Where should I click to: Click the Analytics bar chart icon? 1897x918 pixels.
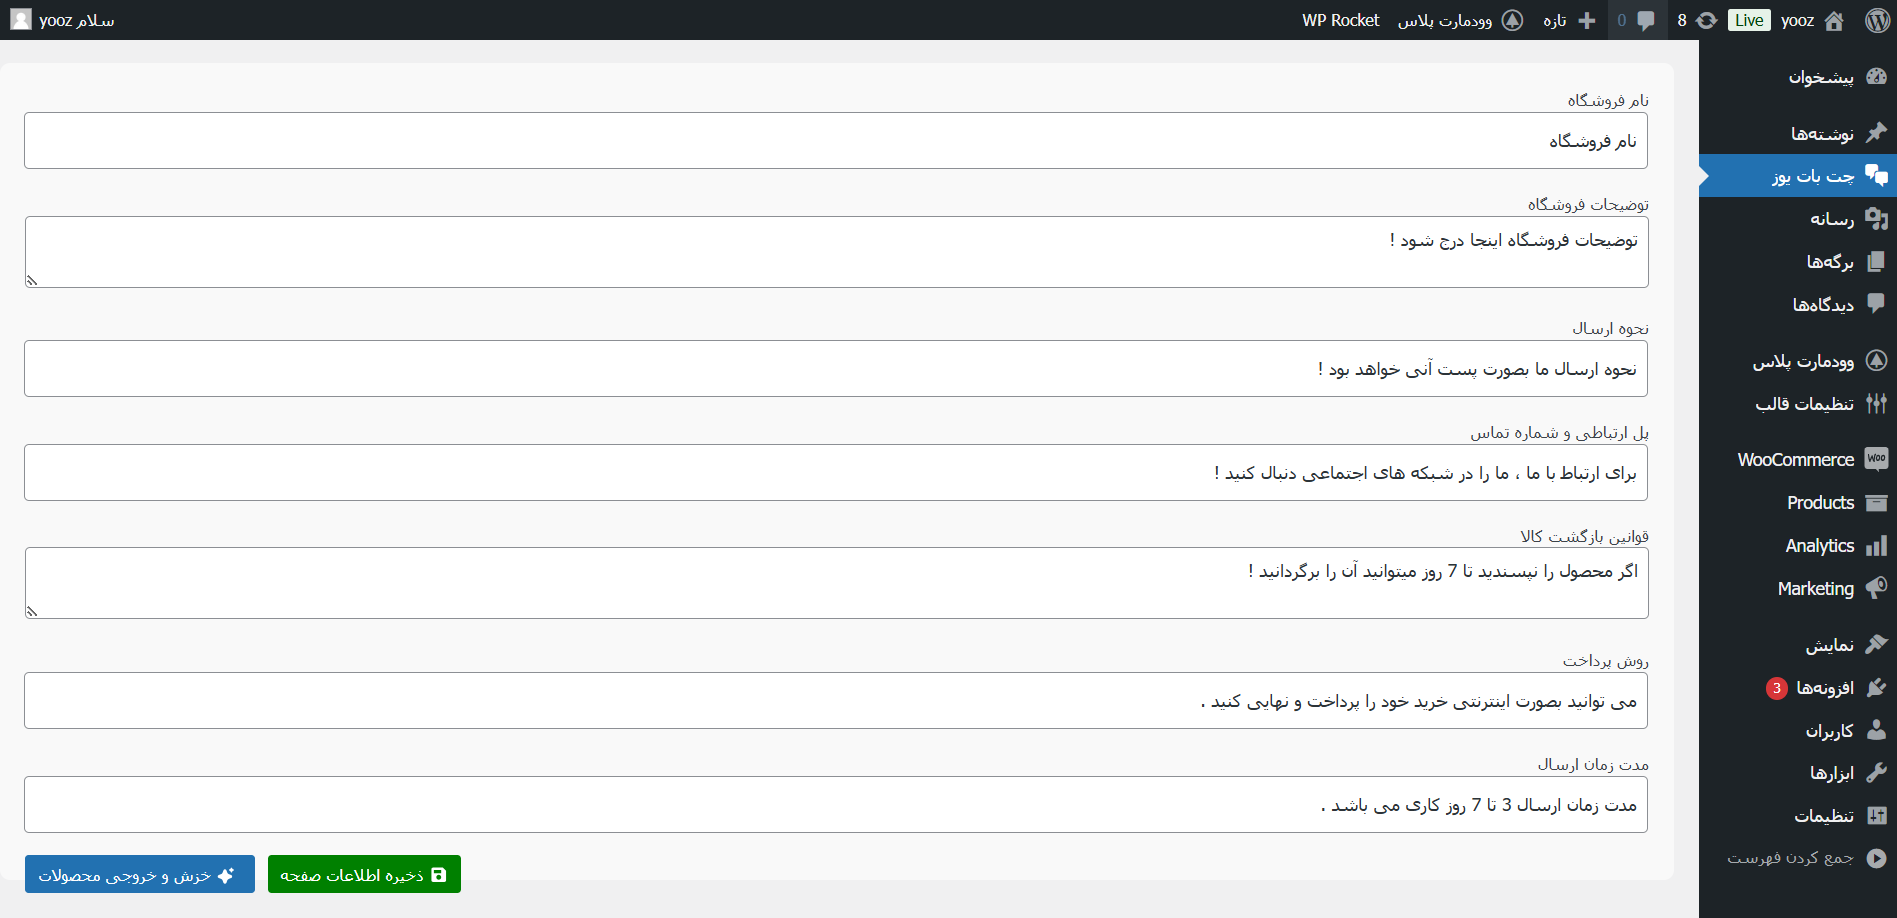pos(1877,545)
